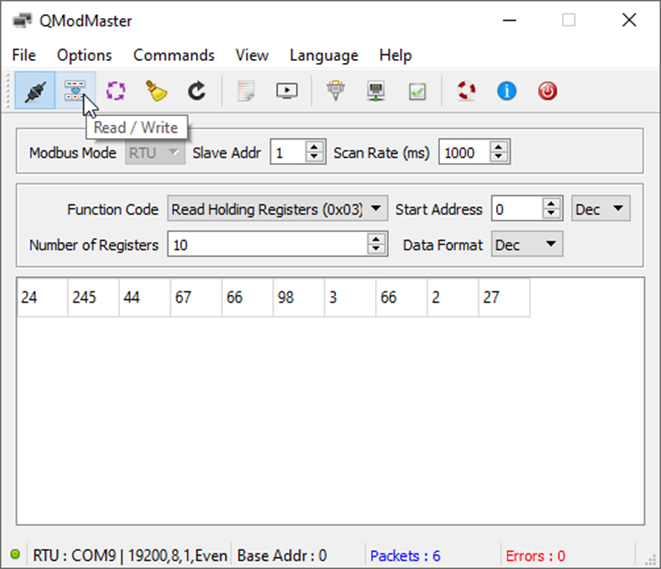Viewport: 661px width, 569px height.
Task: Open the File menu
Action: (24, 55)
